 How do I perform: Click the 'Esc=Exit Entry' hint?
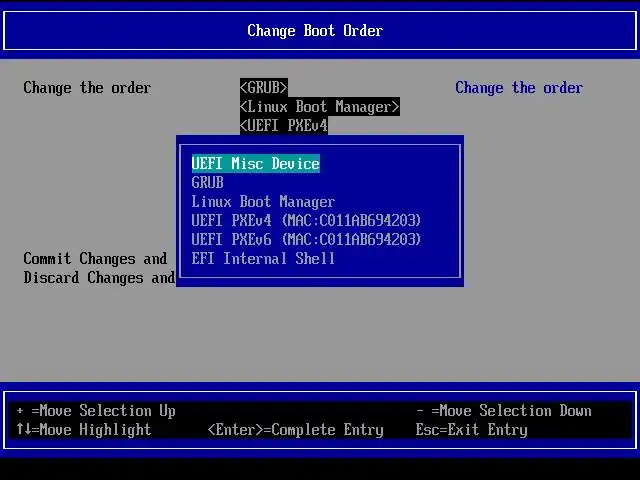click(471, 429)
